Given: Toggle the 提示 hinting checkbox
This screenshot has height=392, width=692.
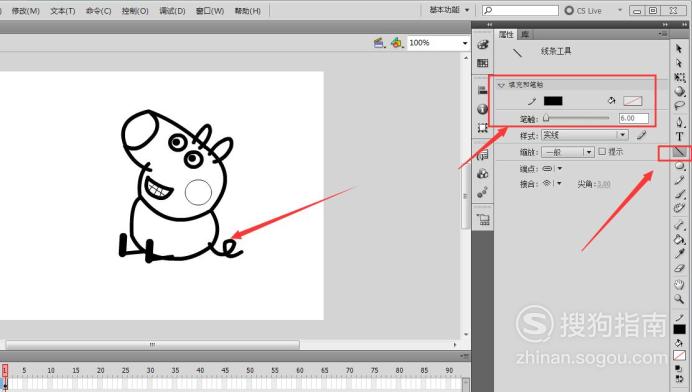Looking at the screenshot, I should (602, 151).
